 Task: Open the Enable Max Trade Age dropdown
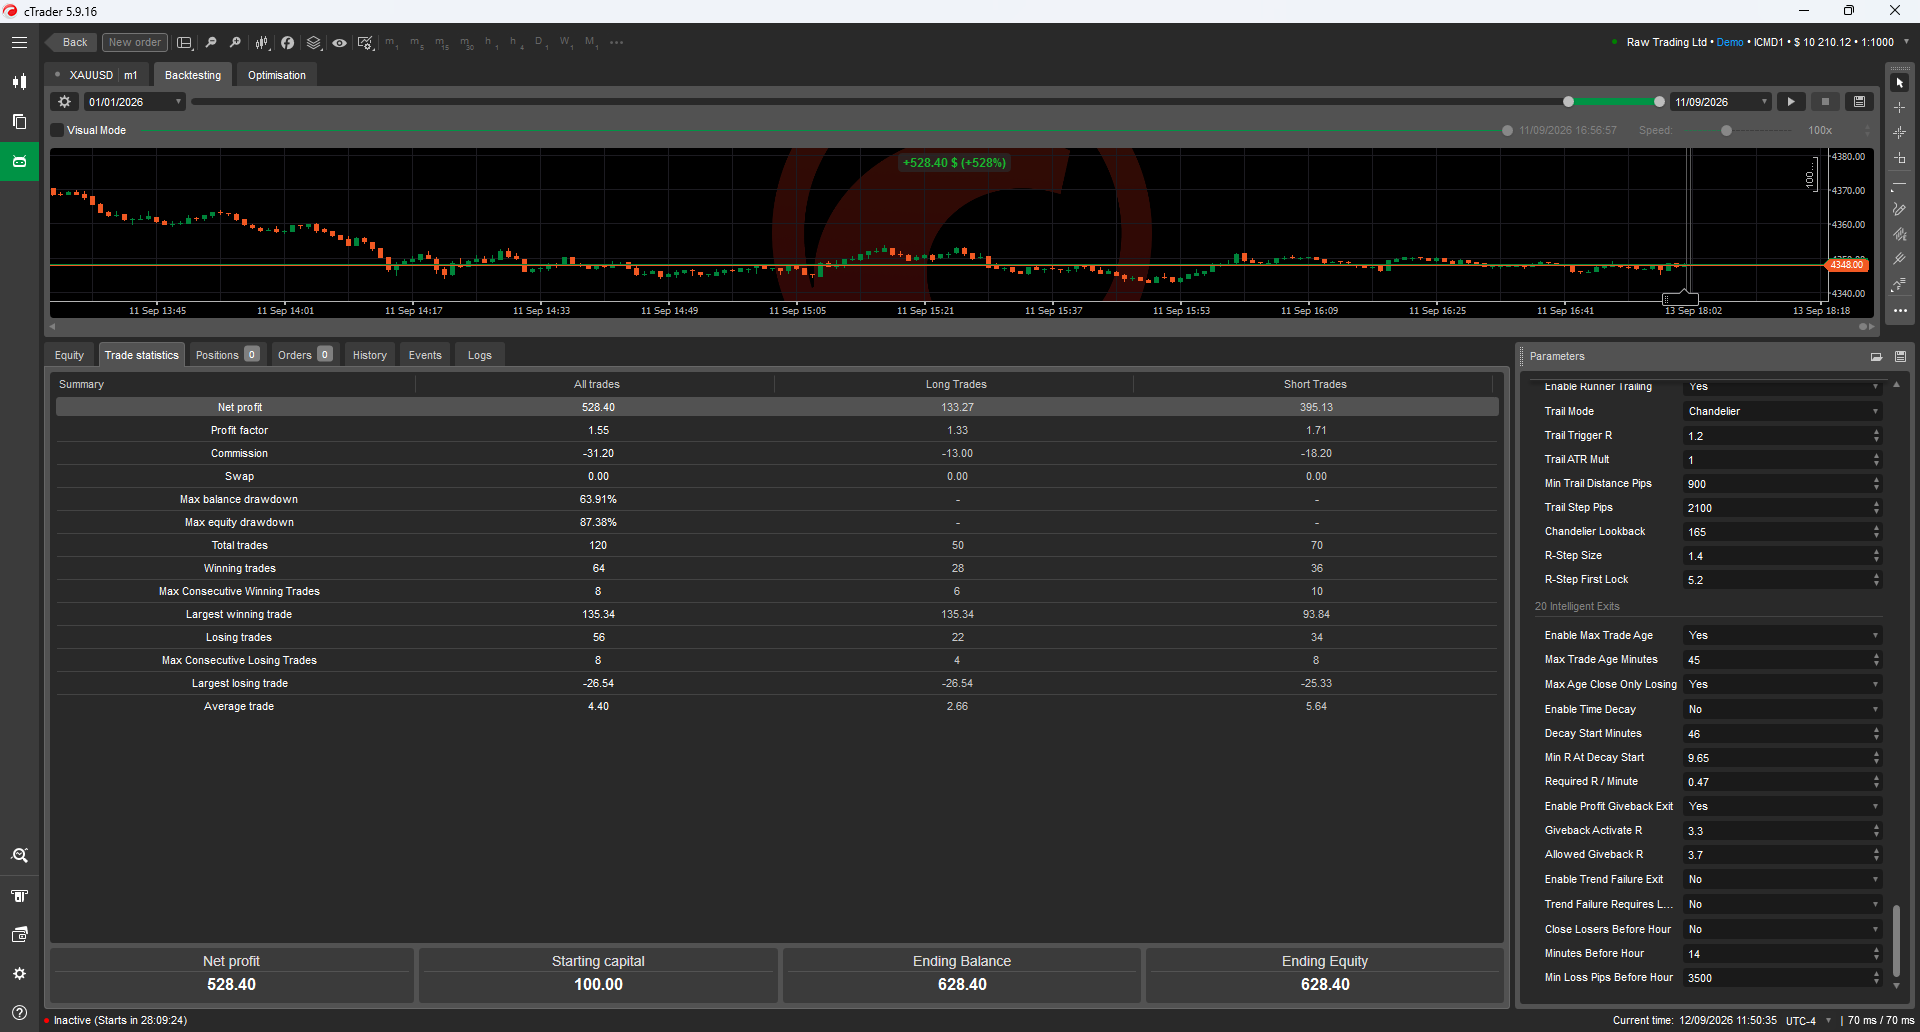1782,636
